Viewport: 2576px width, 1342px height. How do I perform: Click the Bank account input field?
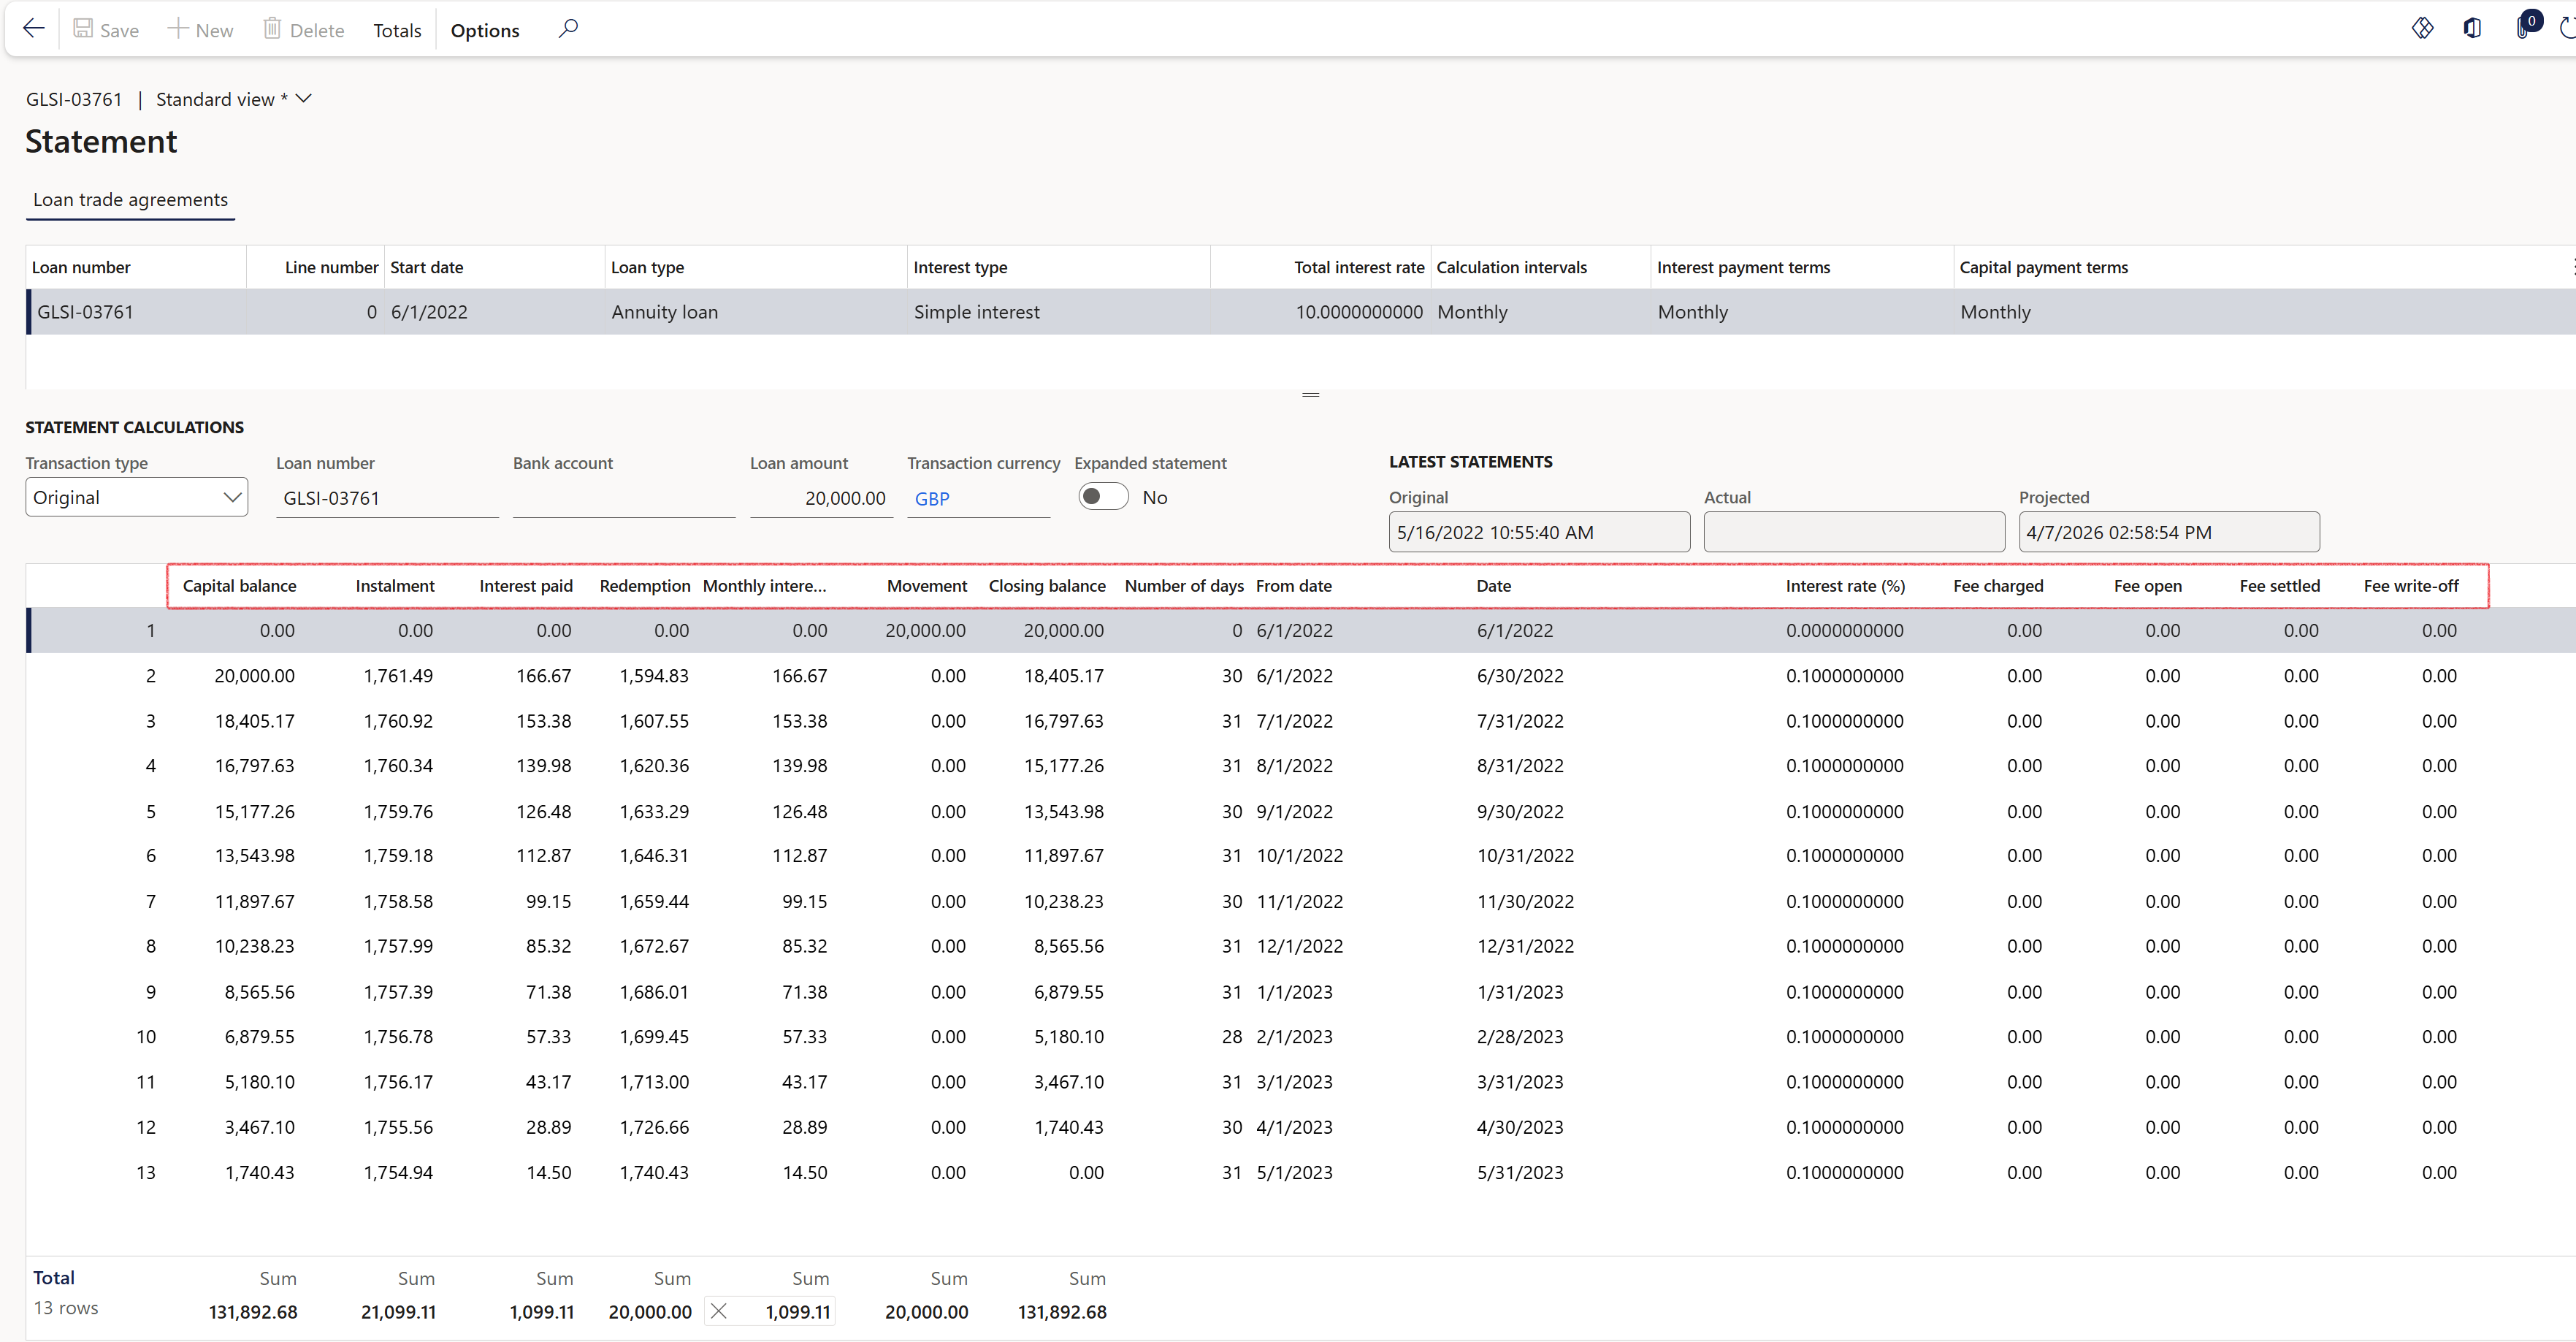tap(623, 498)
